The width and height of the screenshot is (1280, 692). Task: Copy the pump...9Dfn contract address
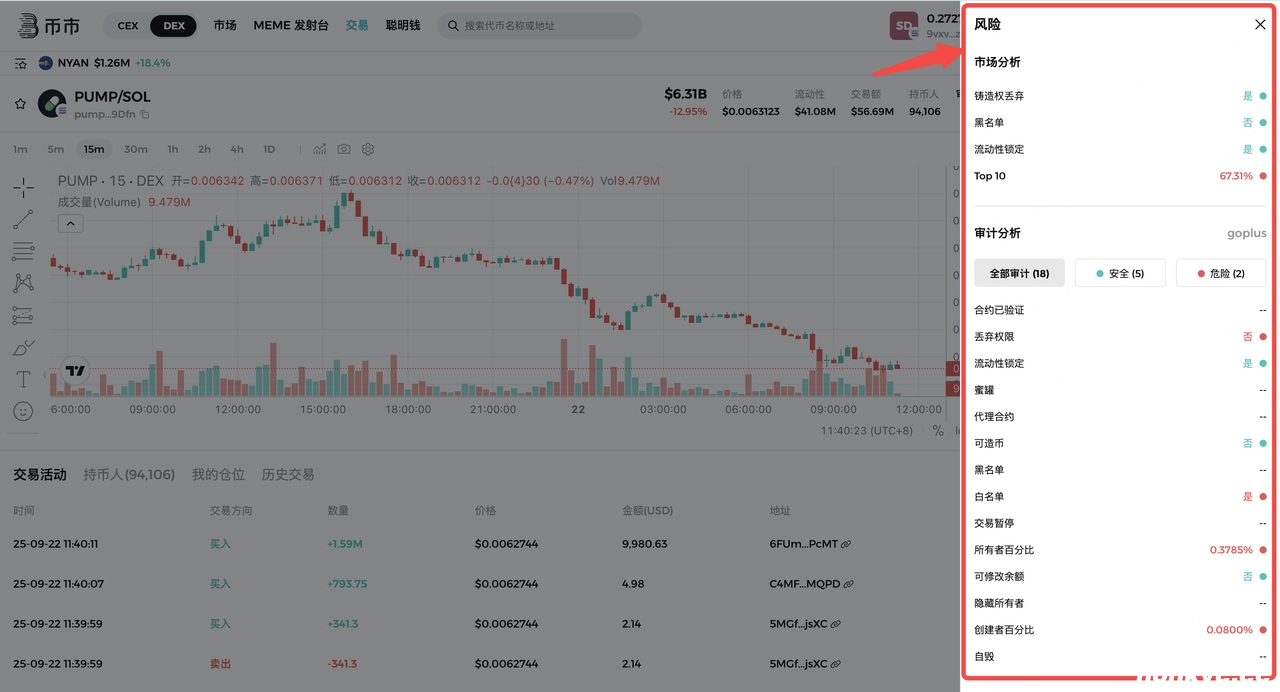click(145, 115)
